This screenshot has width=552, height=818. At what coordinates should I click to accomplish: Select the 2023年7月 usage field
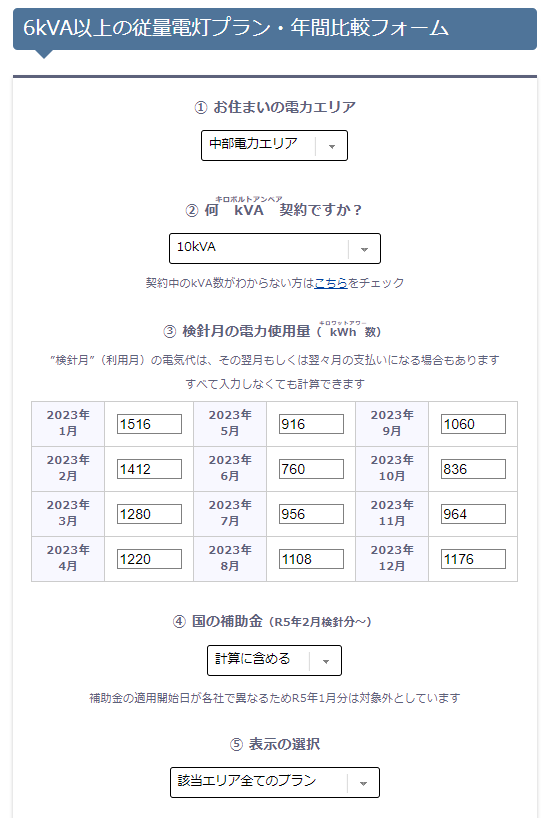[x=311, y=514]
